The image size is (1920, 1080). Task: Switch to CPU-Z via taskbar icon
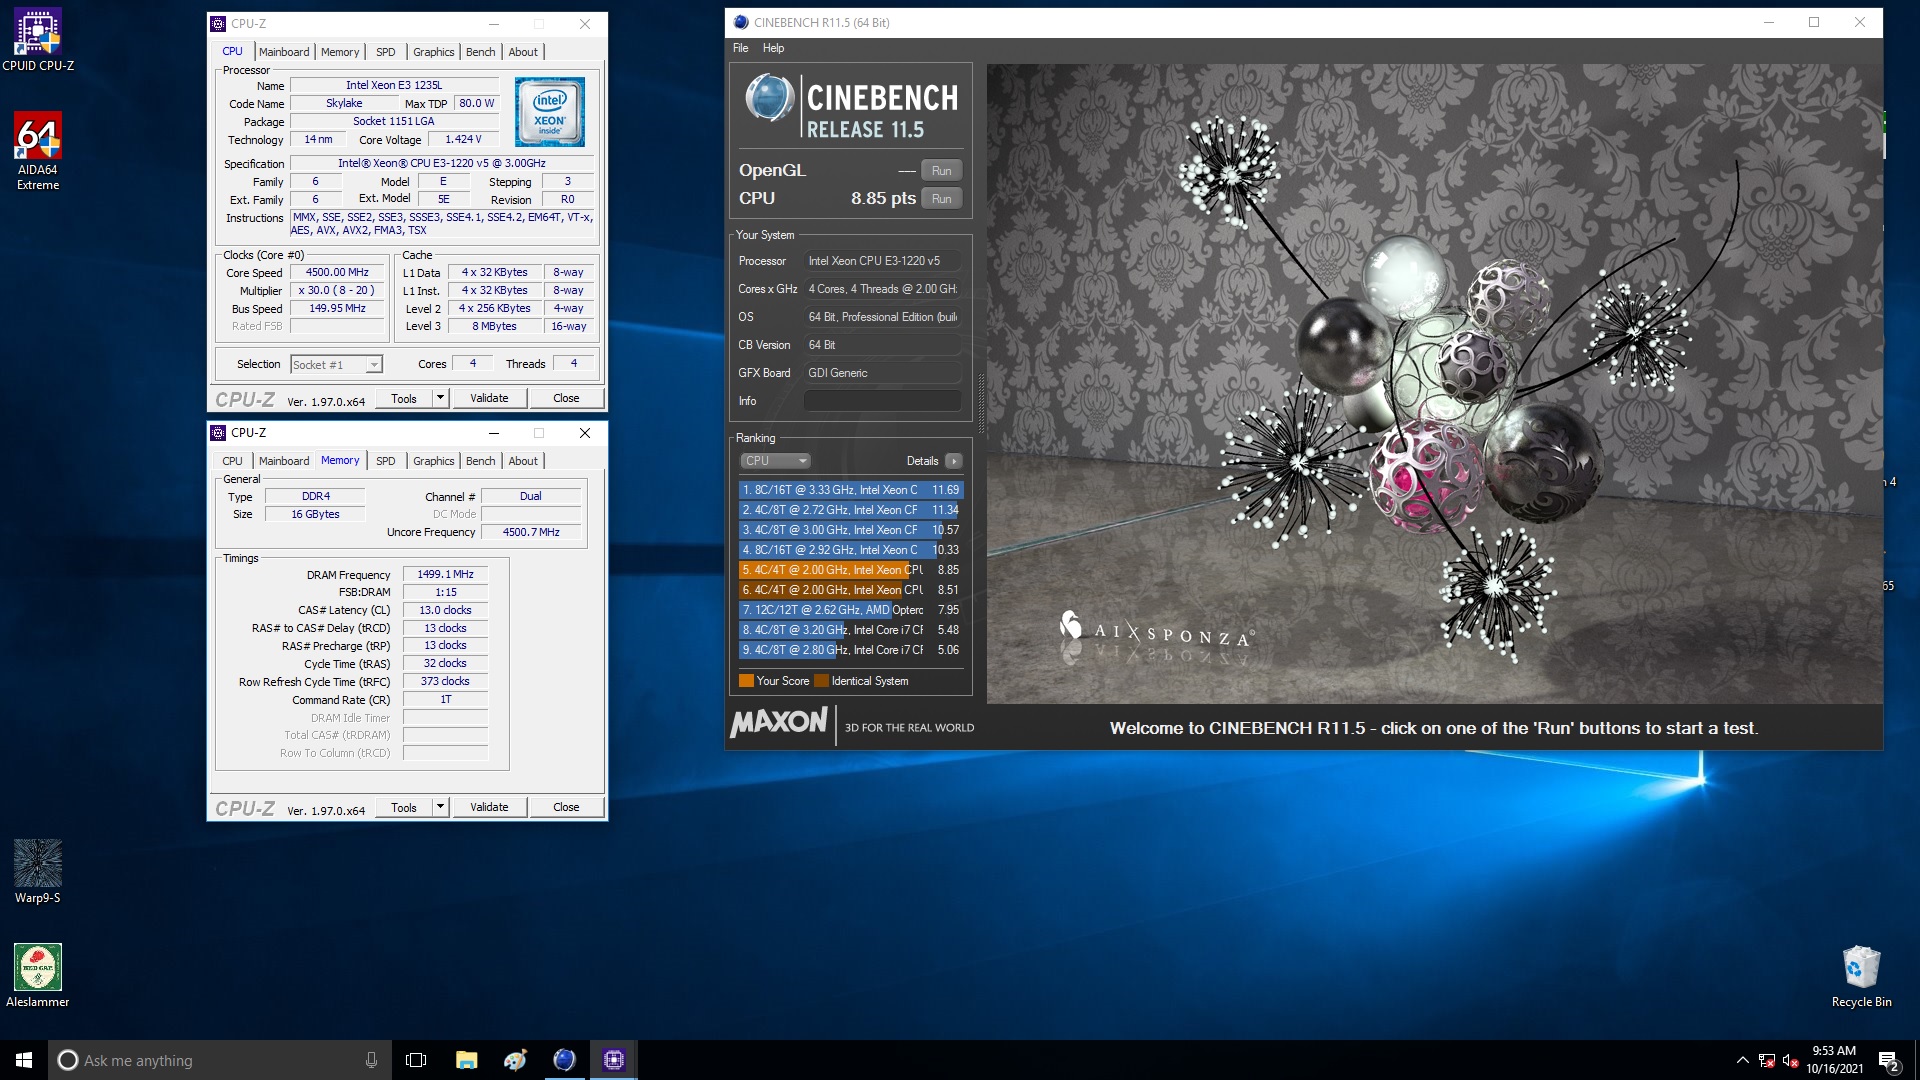click(614, 1060)
